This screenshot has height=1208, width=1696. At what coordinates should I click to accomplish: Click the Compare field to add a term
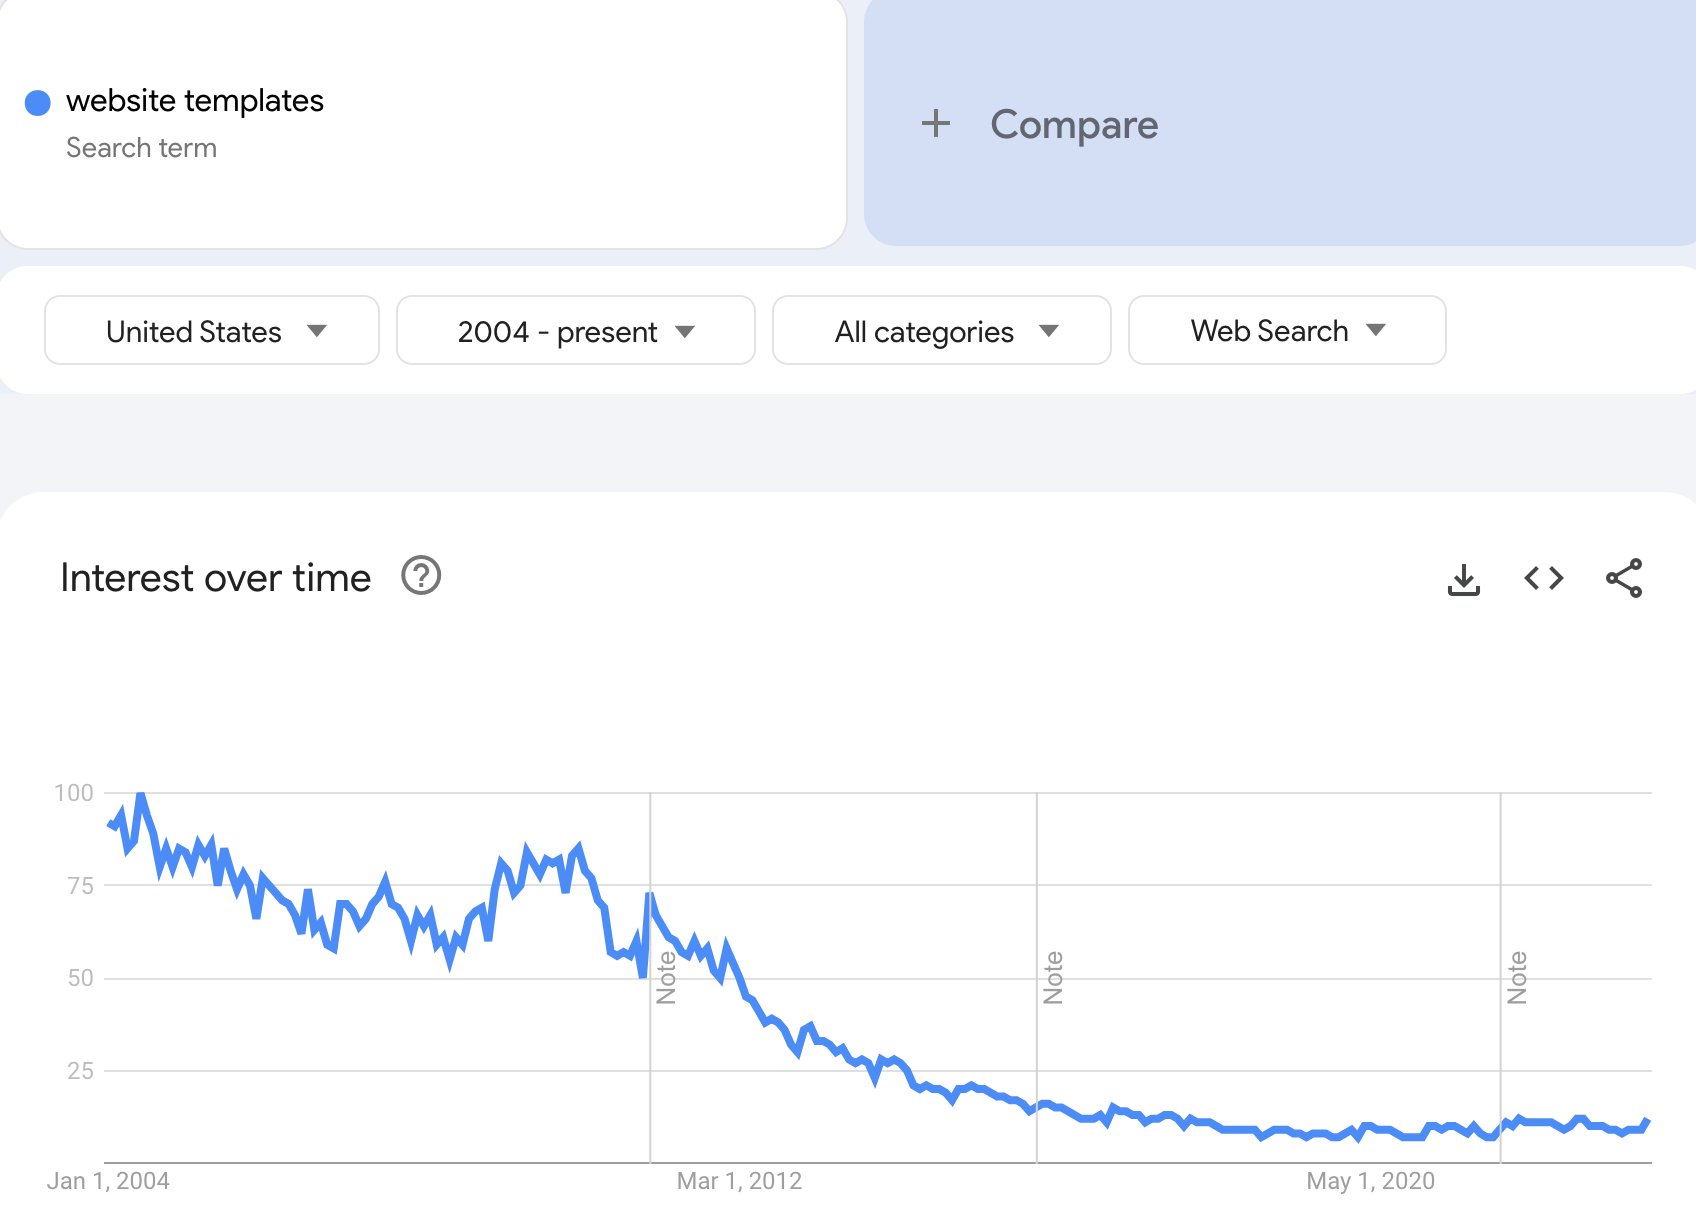click(x=1074, y=124)
